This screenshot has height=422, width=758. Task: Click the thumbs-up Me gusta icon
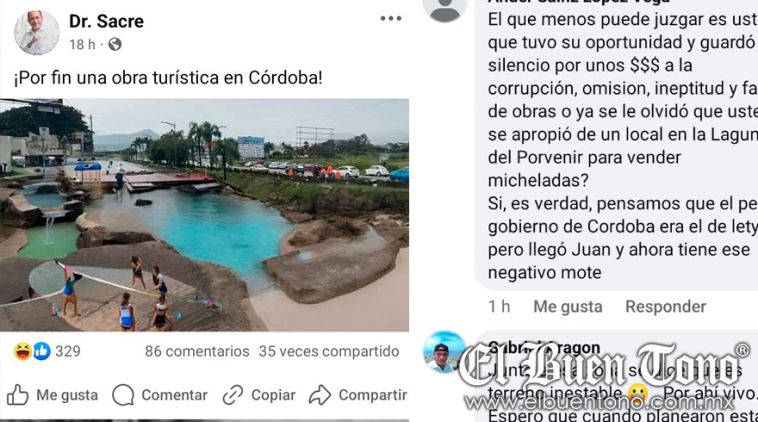pyautogui.click(x=17, y=395)
